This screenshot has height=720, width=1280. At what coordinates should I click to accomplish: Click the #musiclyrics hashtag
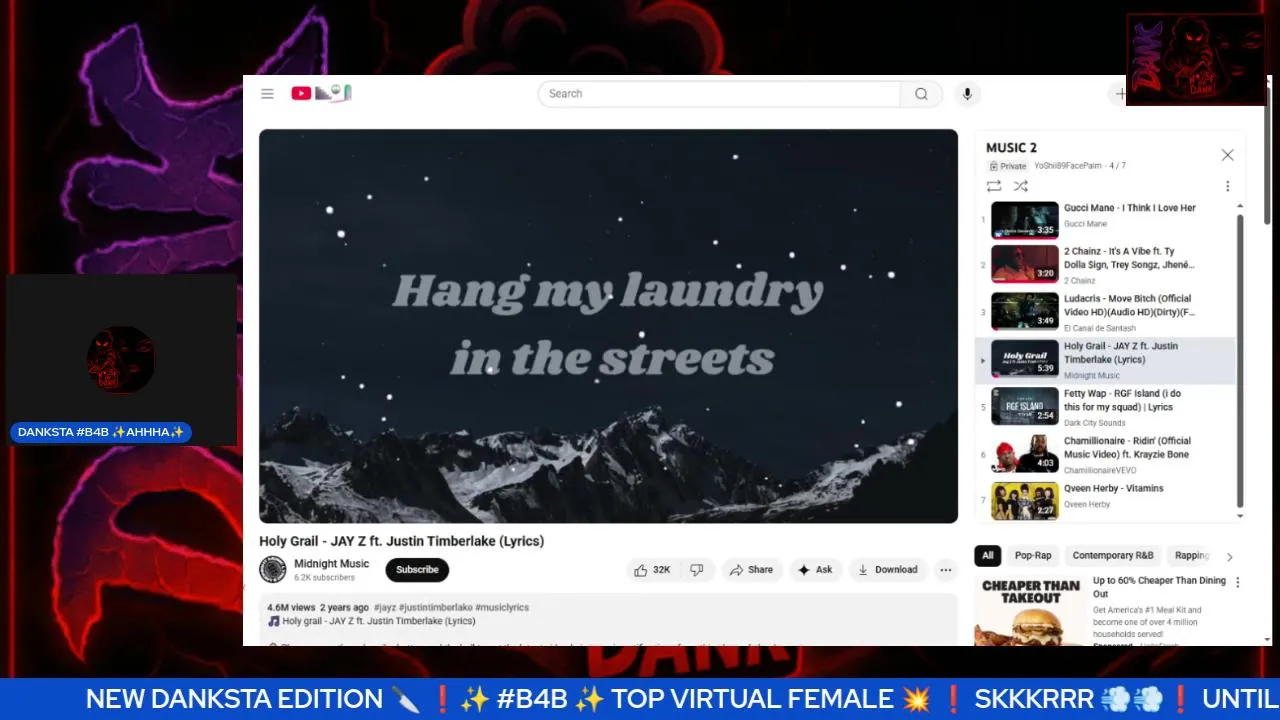pyautogui.click(x=502, y=608)
